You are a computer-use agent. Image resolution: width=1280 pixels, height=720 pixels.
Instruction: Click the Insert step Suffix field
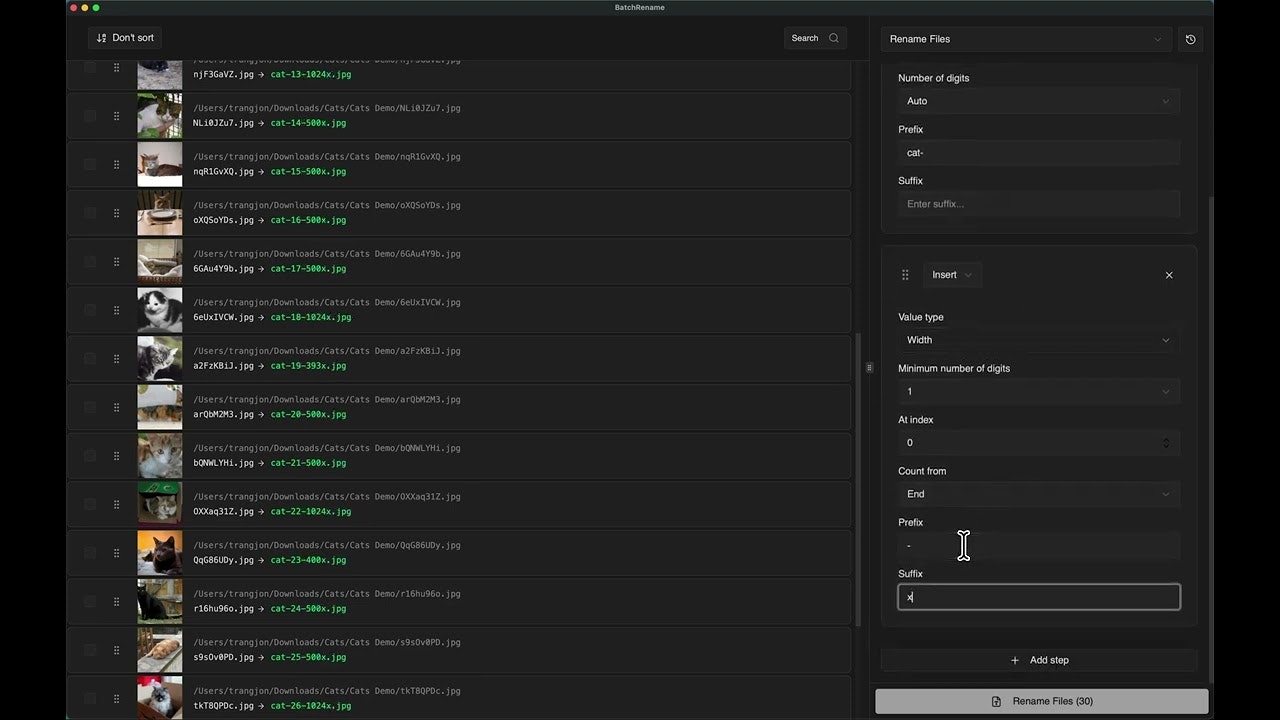[1039, 597]
